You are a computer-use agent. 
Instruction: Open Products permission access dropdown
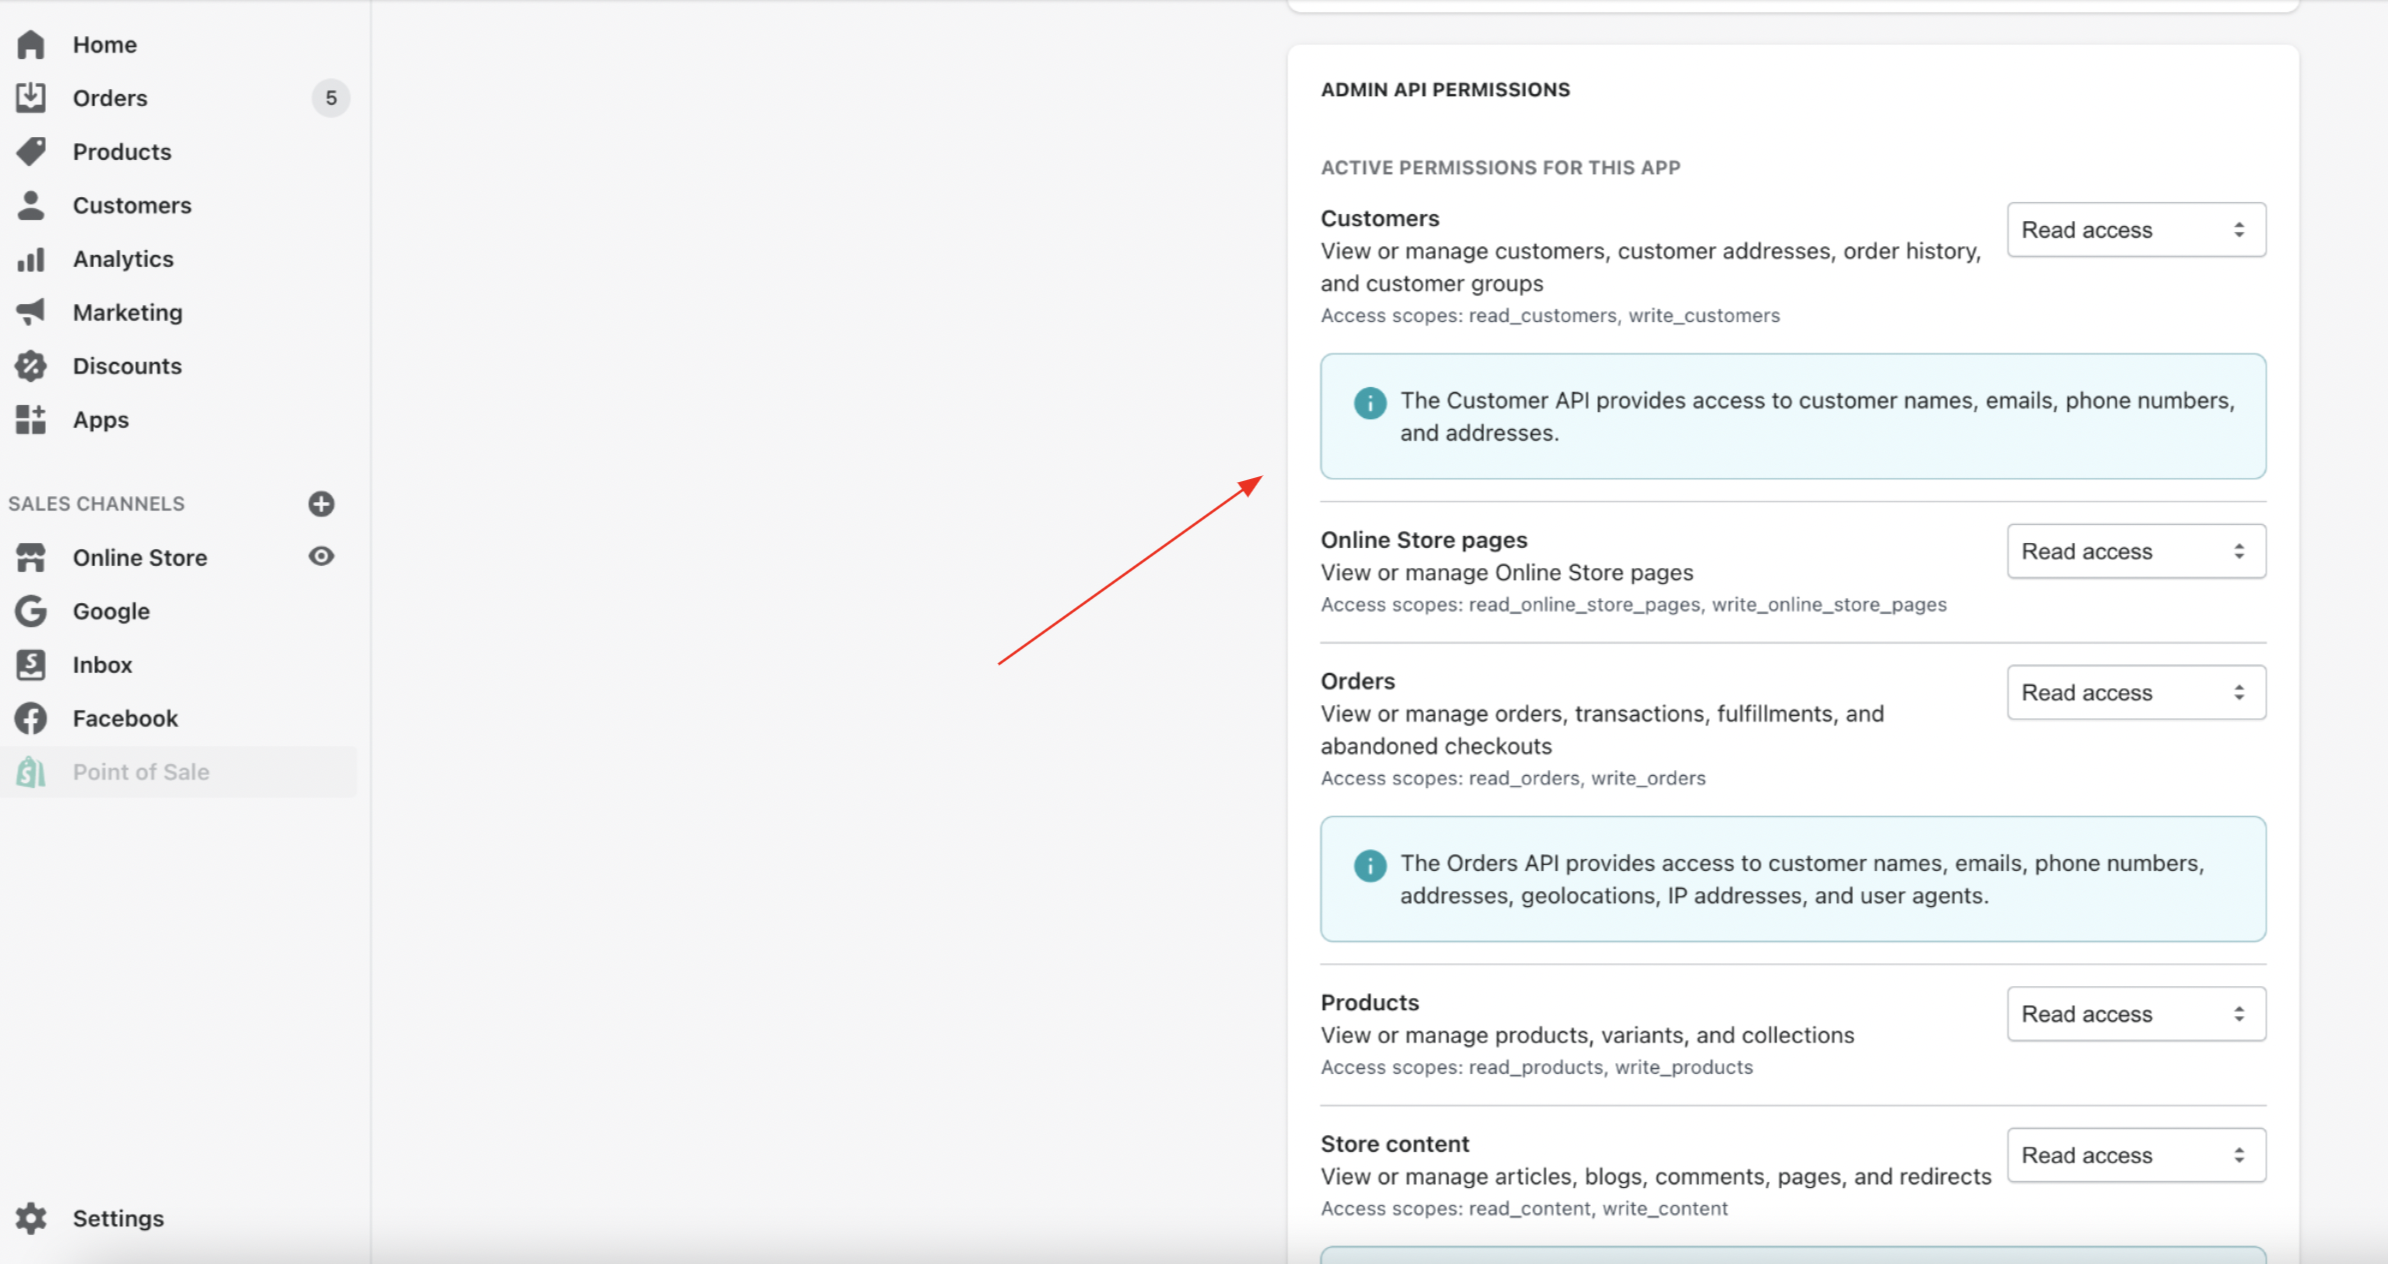point(2135,1014)
